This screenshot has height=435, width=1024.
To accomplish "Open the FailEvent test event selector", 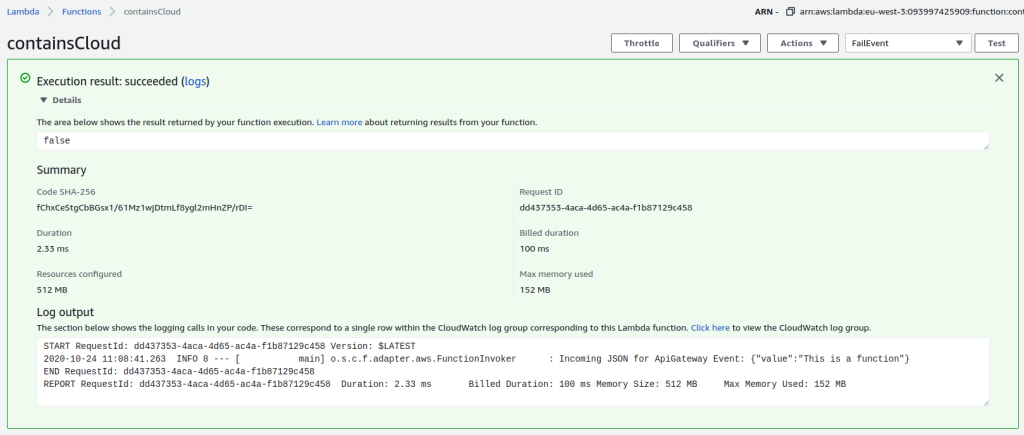I will 907,43.
